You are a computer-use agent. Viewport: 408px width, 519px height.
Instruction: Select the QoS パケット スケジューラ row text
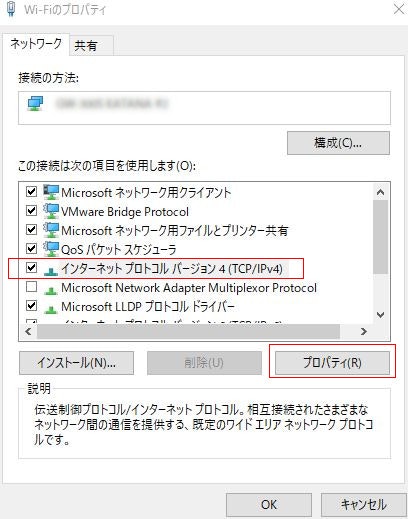pyautogui.click(x=119, y=250)
